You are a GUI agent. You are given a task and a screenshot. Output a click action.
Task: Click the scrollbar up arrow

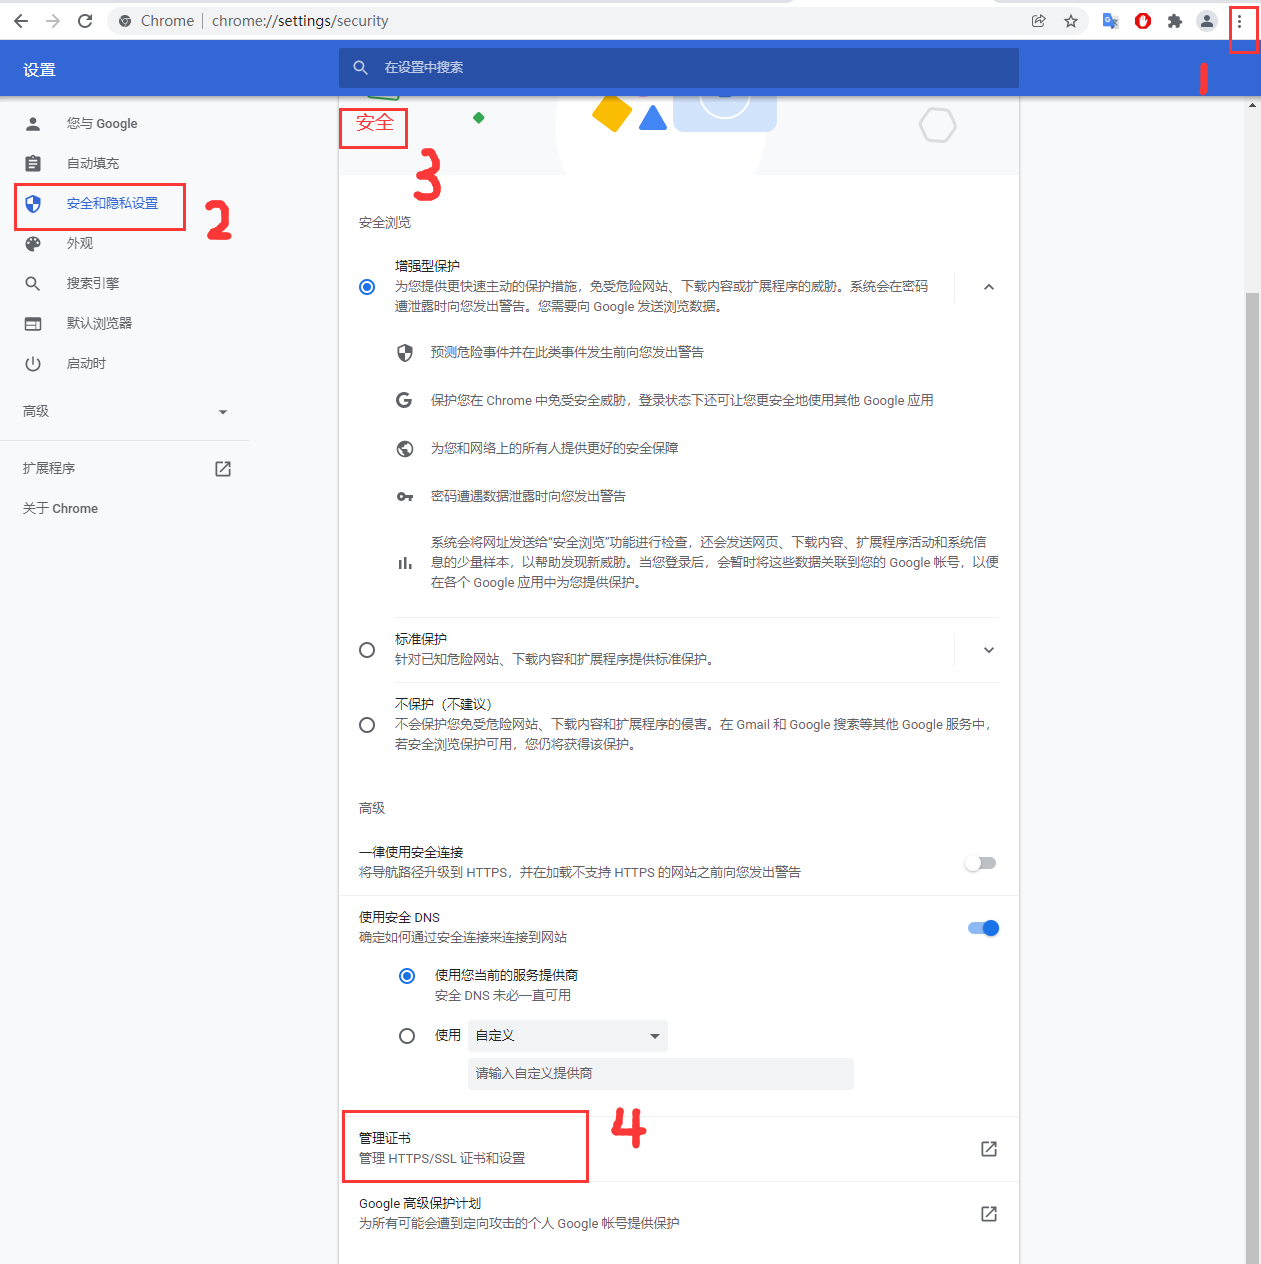coord(1253,104)
